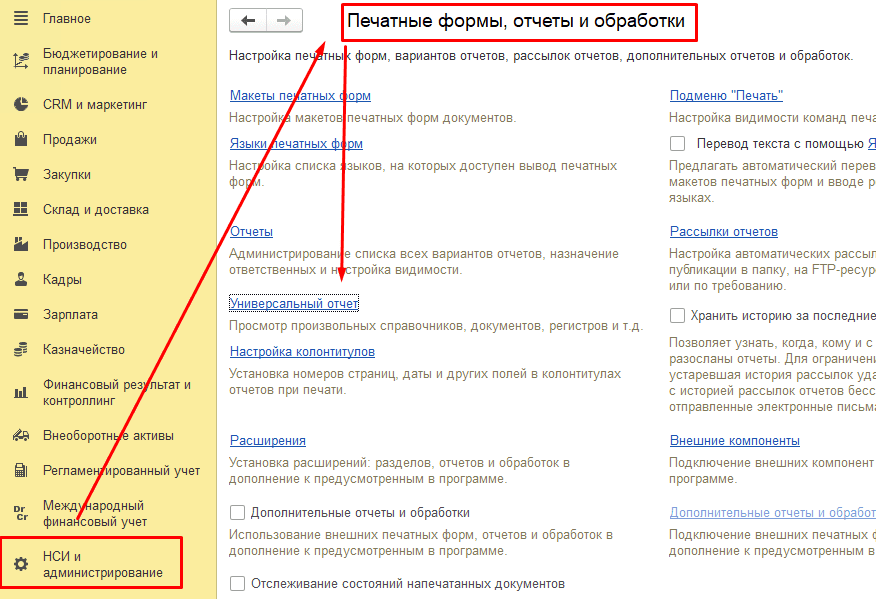This screenshot has height=599, width=876.
Task: Open the Закупки cart icon
Action: point(15,173)
